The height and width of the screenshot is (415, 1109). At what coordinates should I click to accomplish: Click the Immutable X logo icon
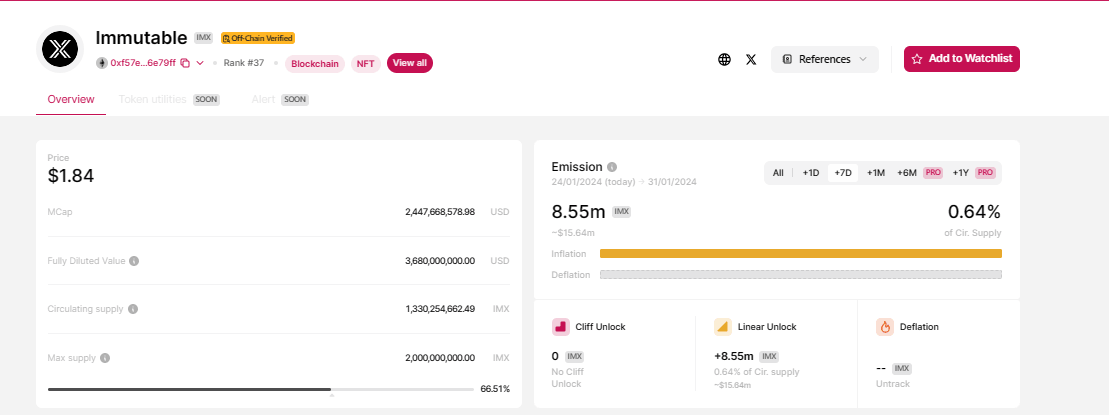click(x=62, y=49)
